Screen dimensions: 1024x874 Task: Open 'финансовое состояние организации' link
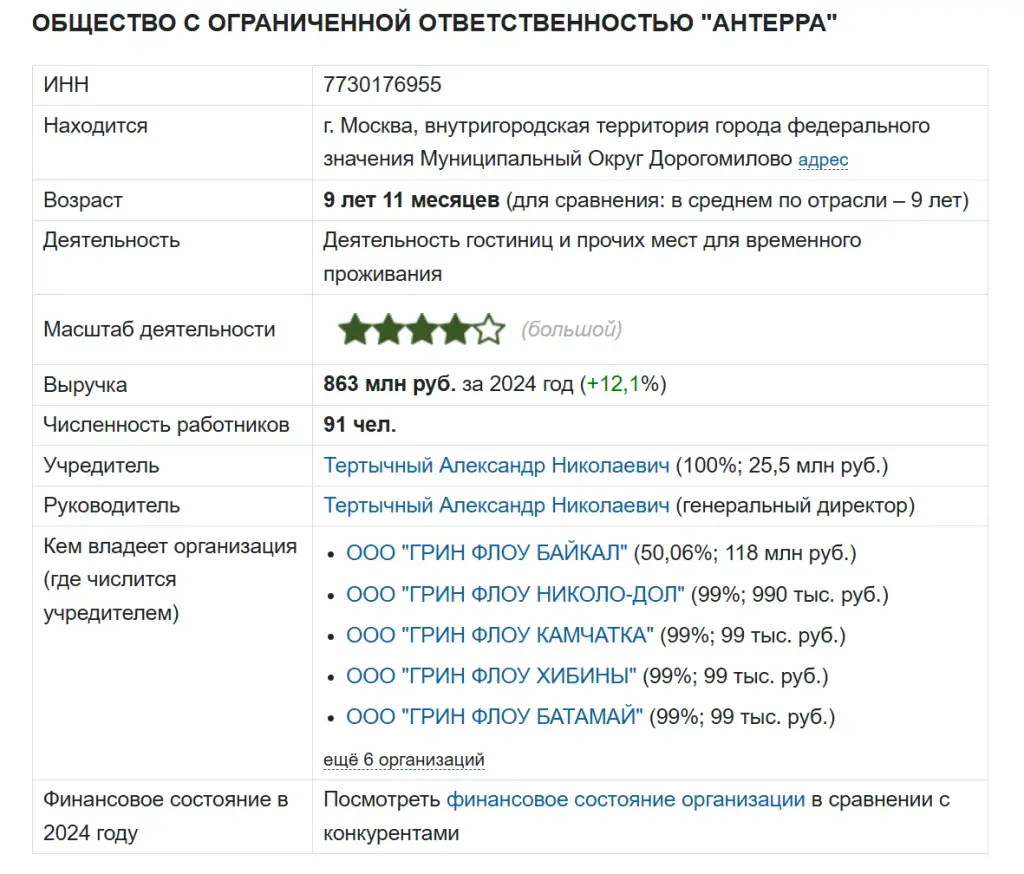pyautogui.click(x=626, y=800)
